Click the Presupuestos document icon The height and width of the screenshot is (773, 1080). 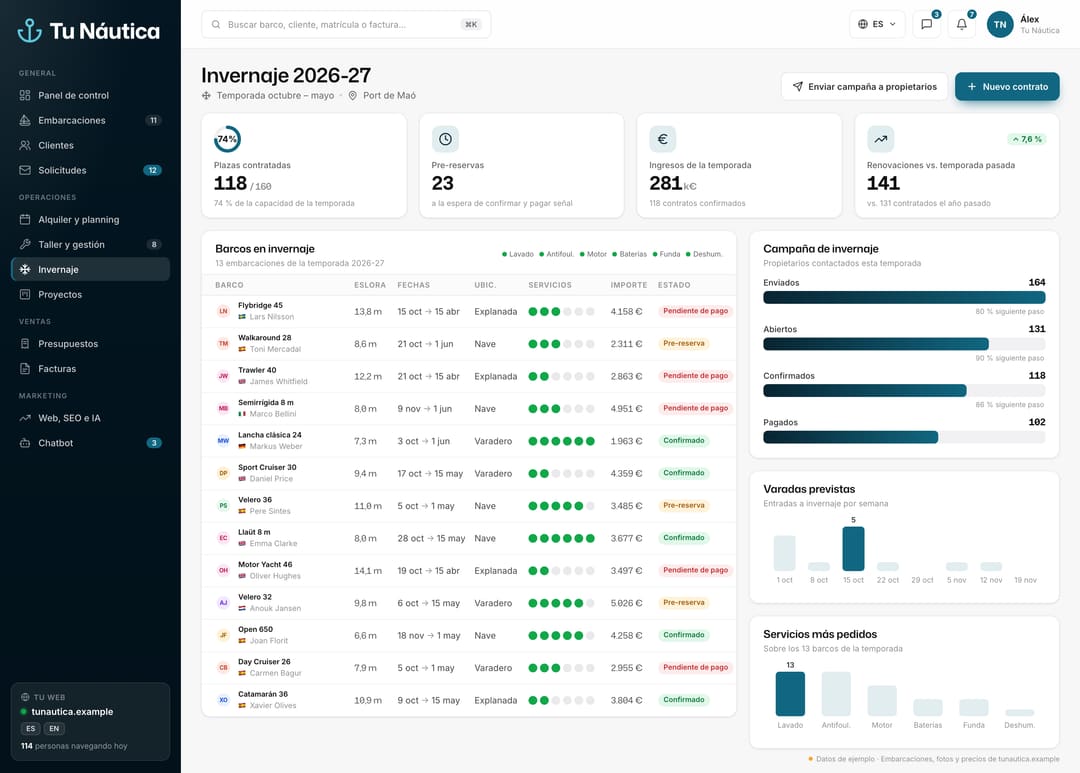coord(25,344)
